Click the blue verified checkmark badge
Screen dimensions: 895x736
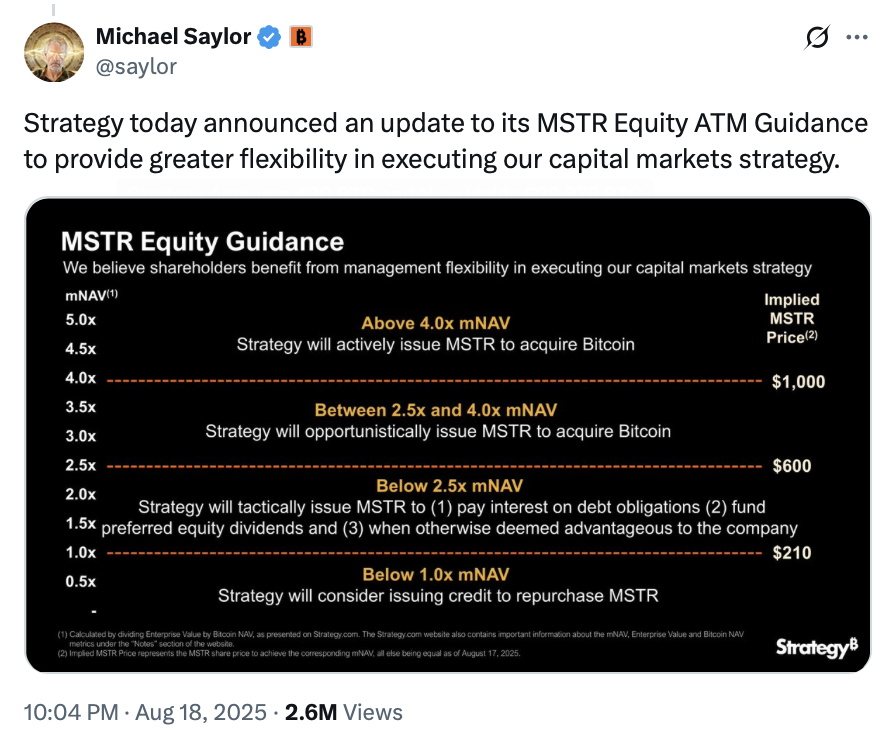tap(267, 36)
